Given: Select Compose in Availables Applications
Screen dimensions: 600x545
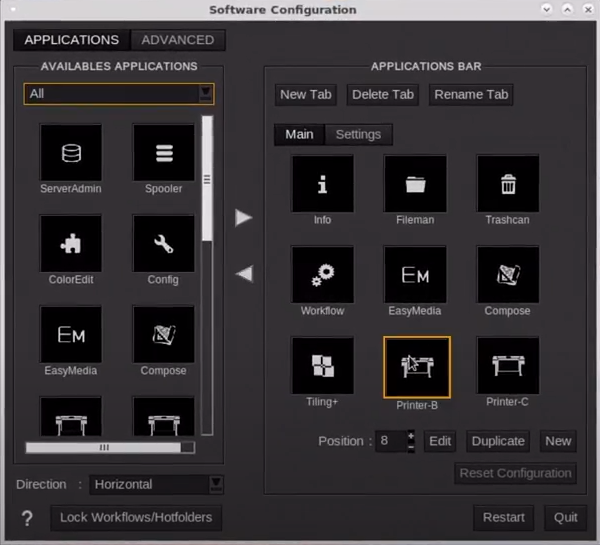Looking at the screenshot, I should tap(164, 334).
